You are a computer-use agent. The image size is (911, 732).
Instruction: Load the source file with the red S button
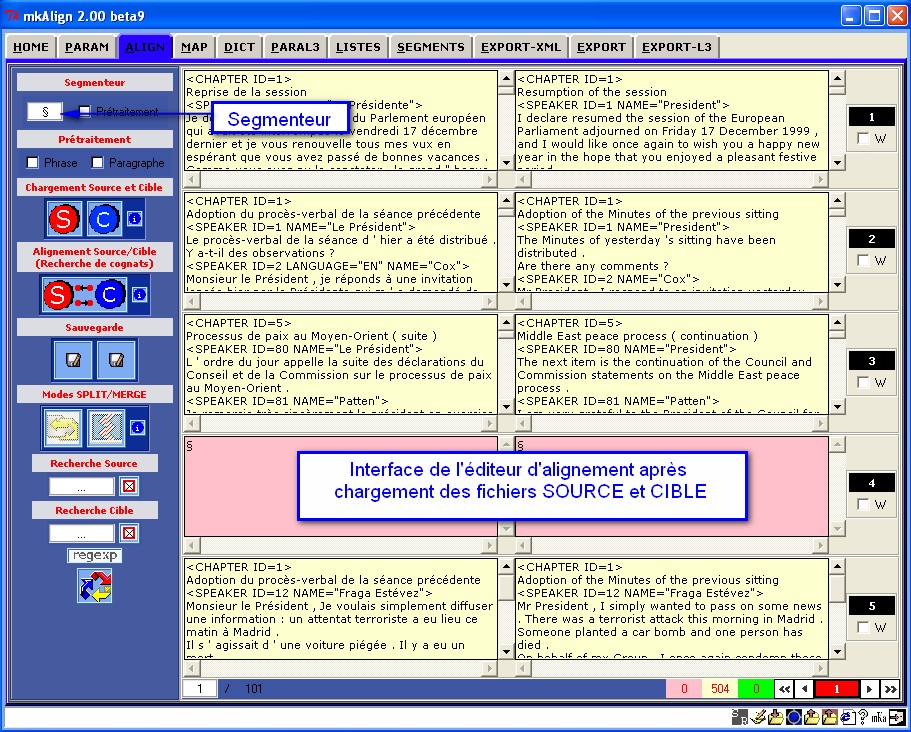pyautogui.click(x=64, y=219)
